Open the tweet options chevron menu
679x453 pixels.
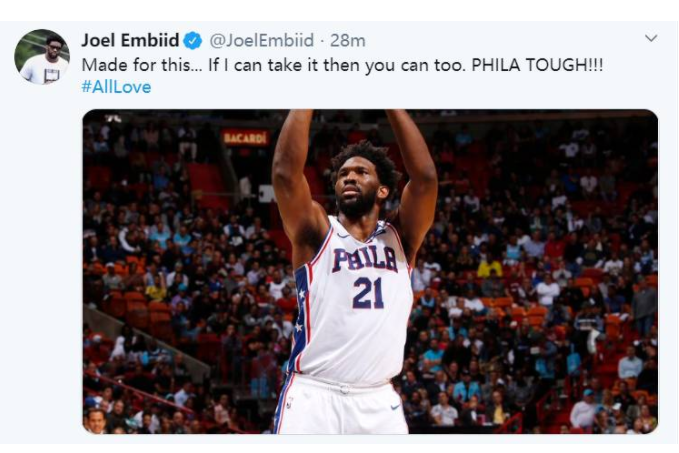(x=651, y=39)
